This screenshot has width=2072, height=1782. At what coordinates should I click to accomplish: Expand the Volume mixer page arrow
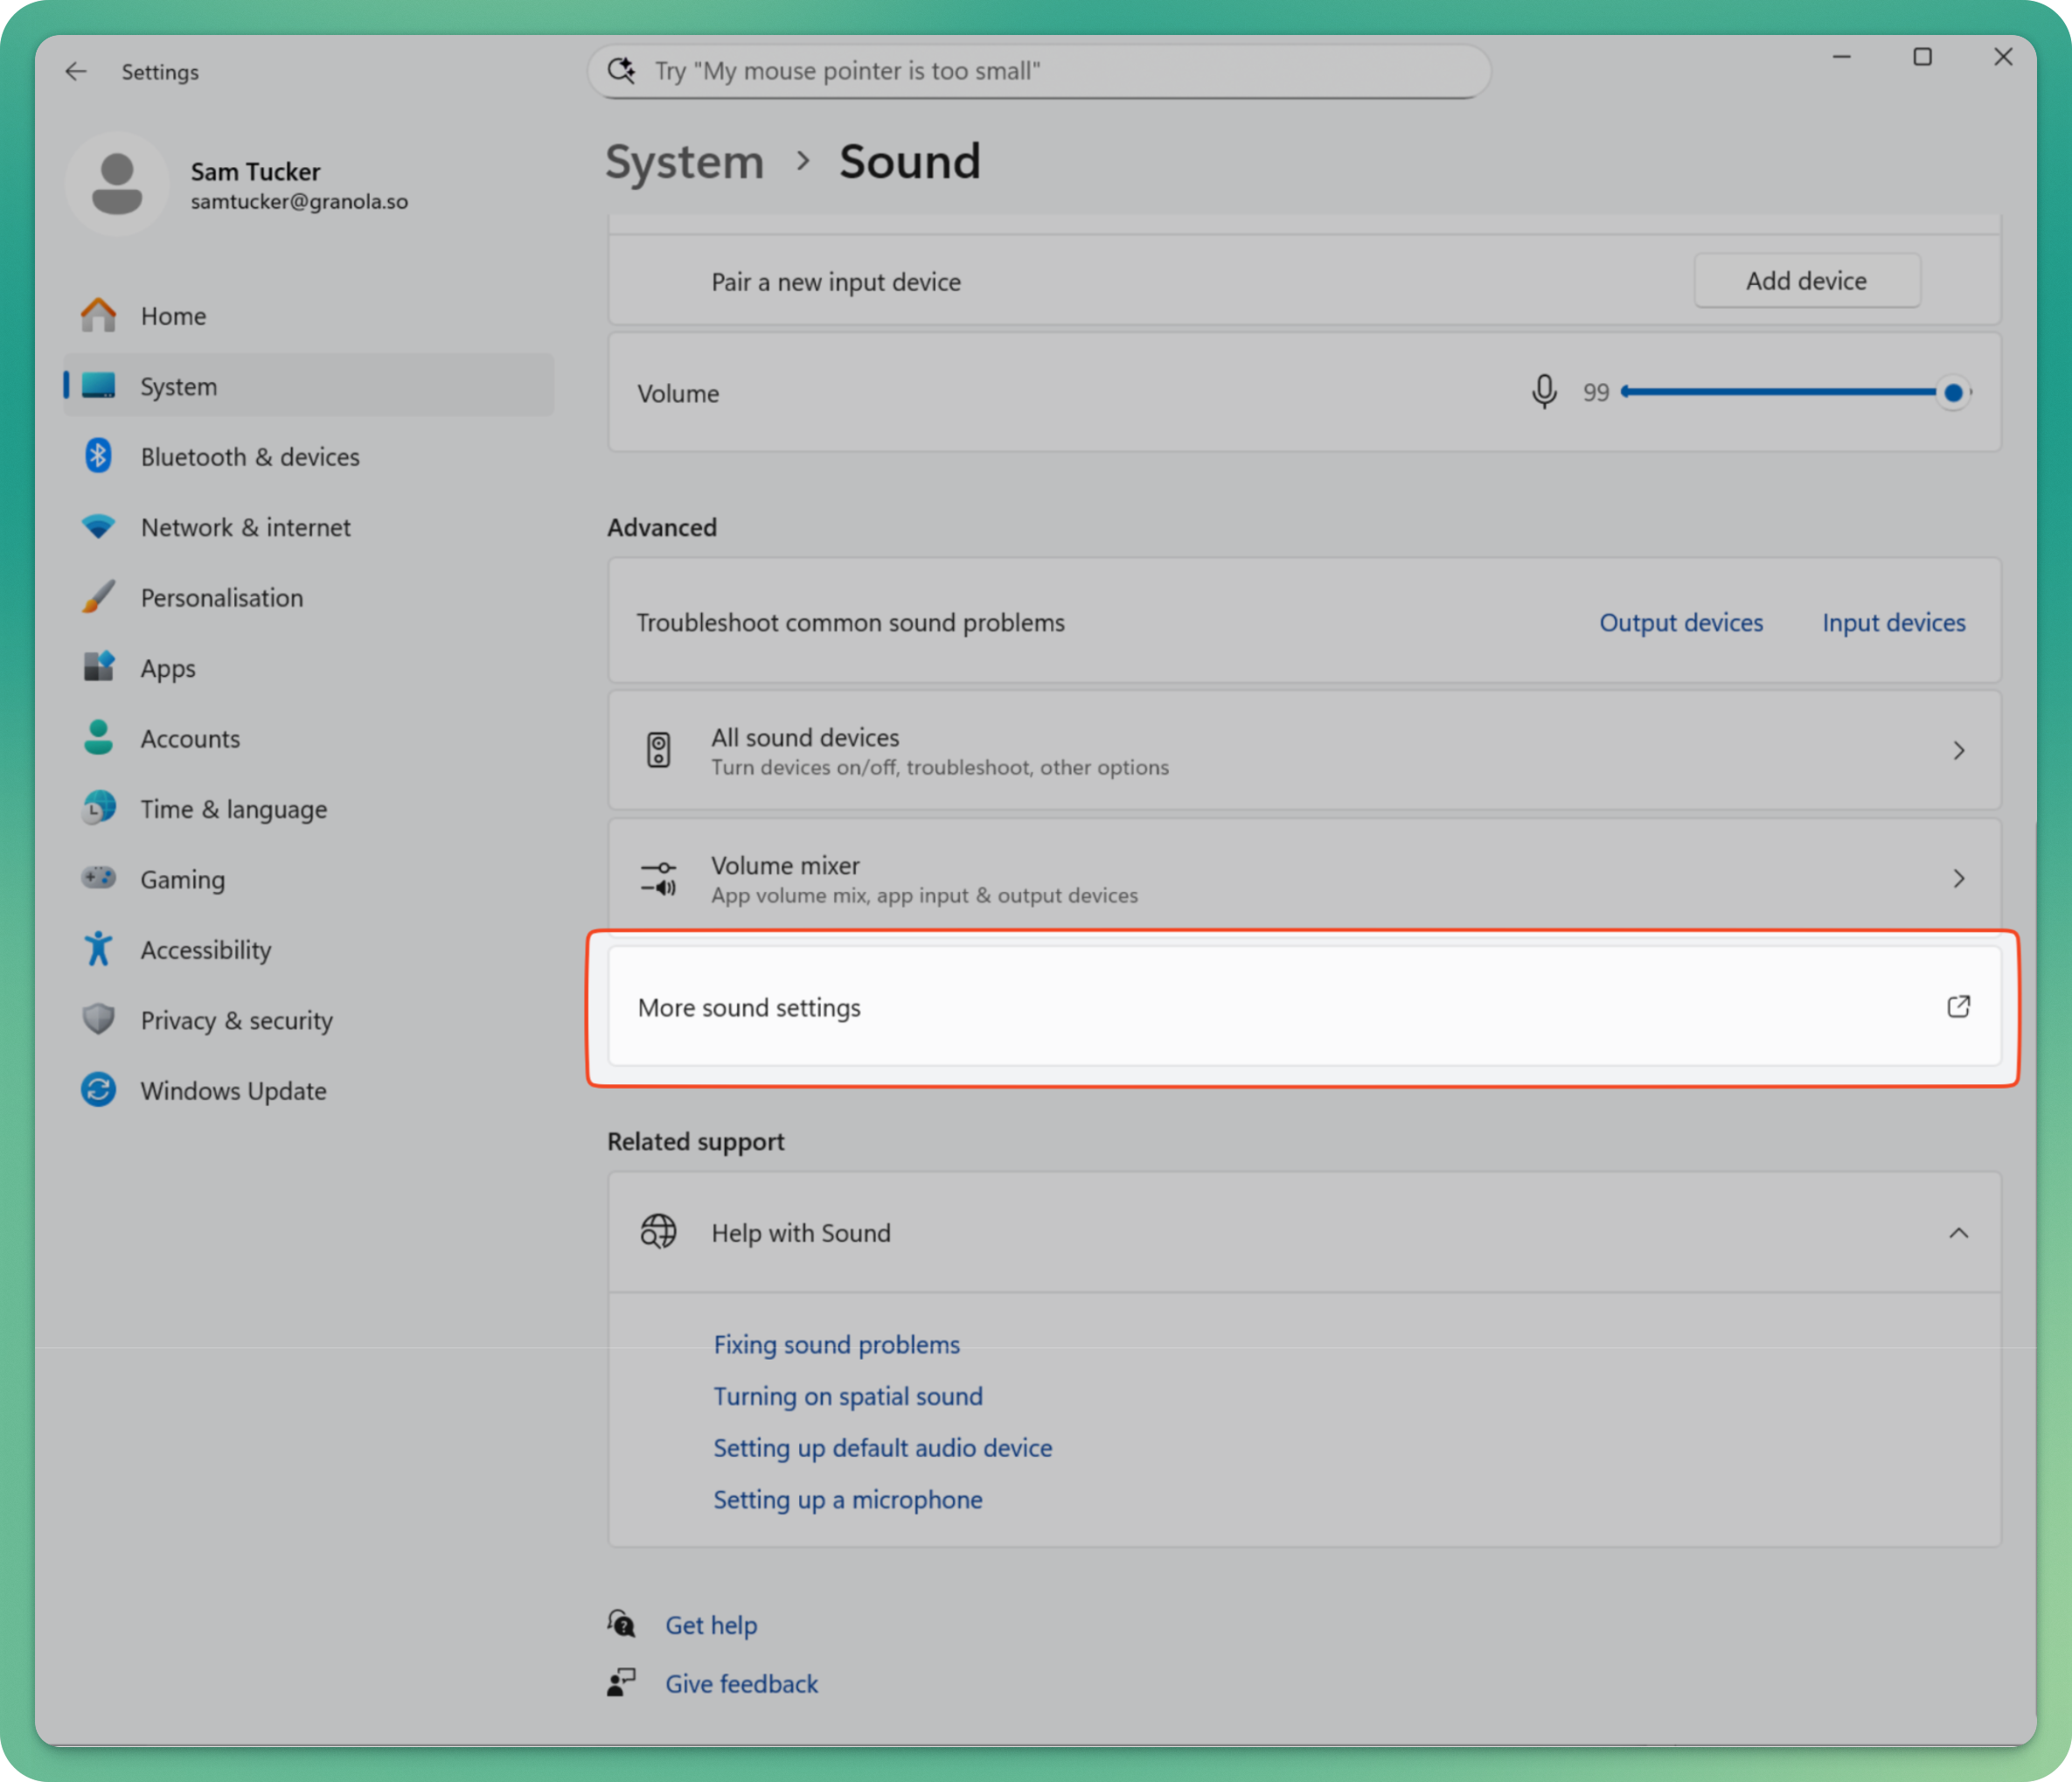click(1958, 878)
